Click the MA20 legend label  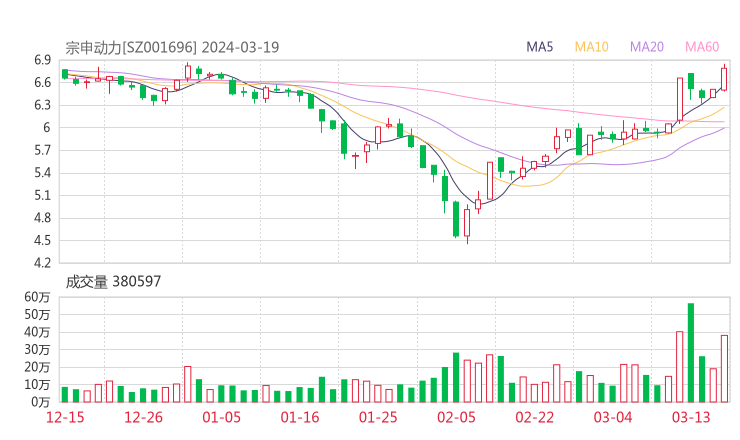[x=647, y=47]
